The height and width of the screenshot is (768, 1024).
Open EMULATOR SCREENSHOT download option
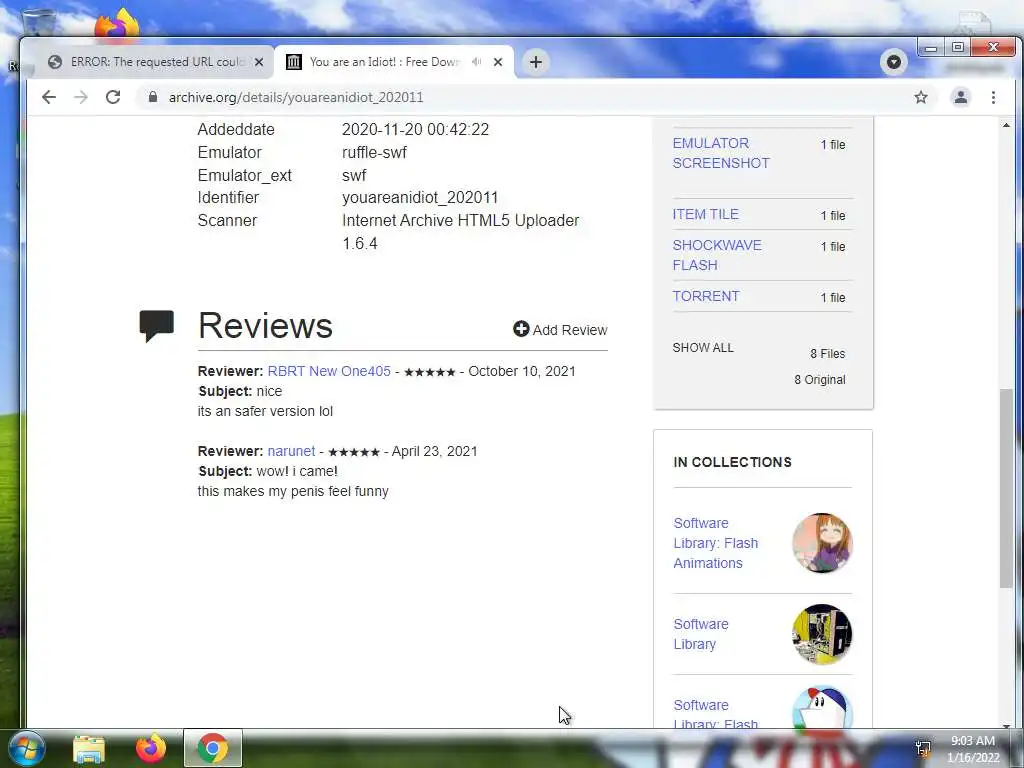click(720, 153)
